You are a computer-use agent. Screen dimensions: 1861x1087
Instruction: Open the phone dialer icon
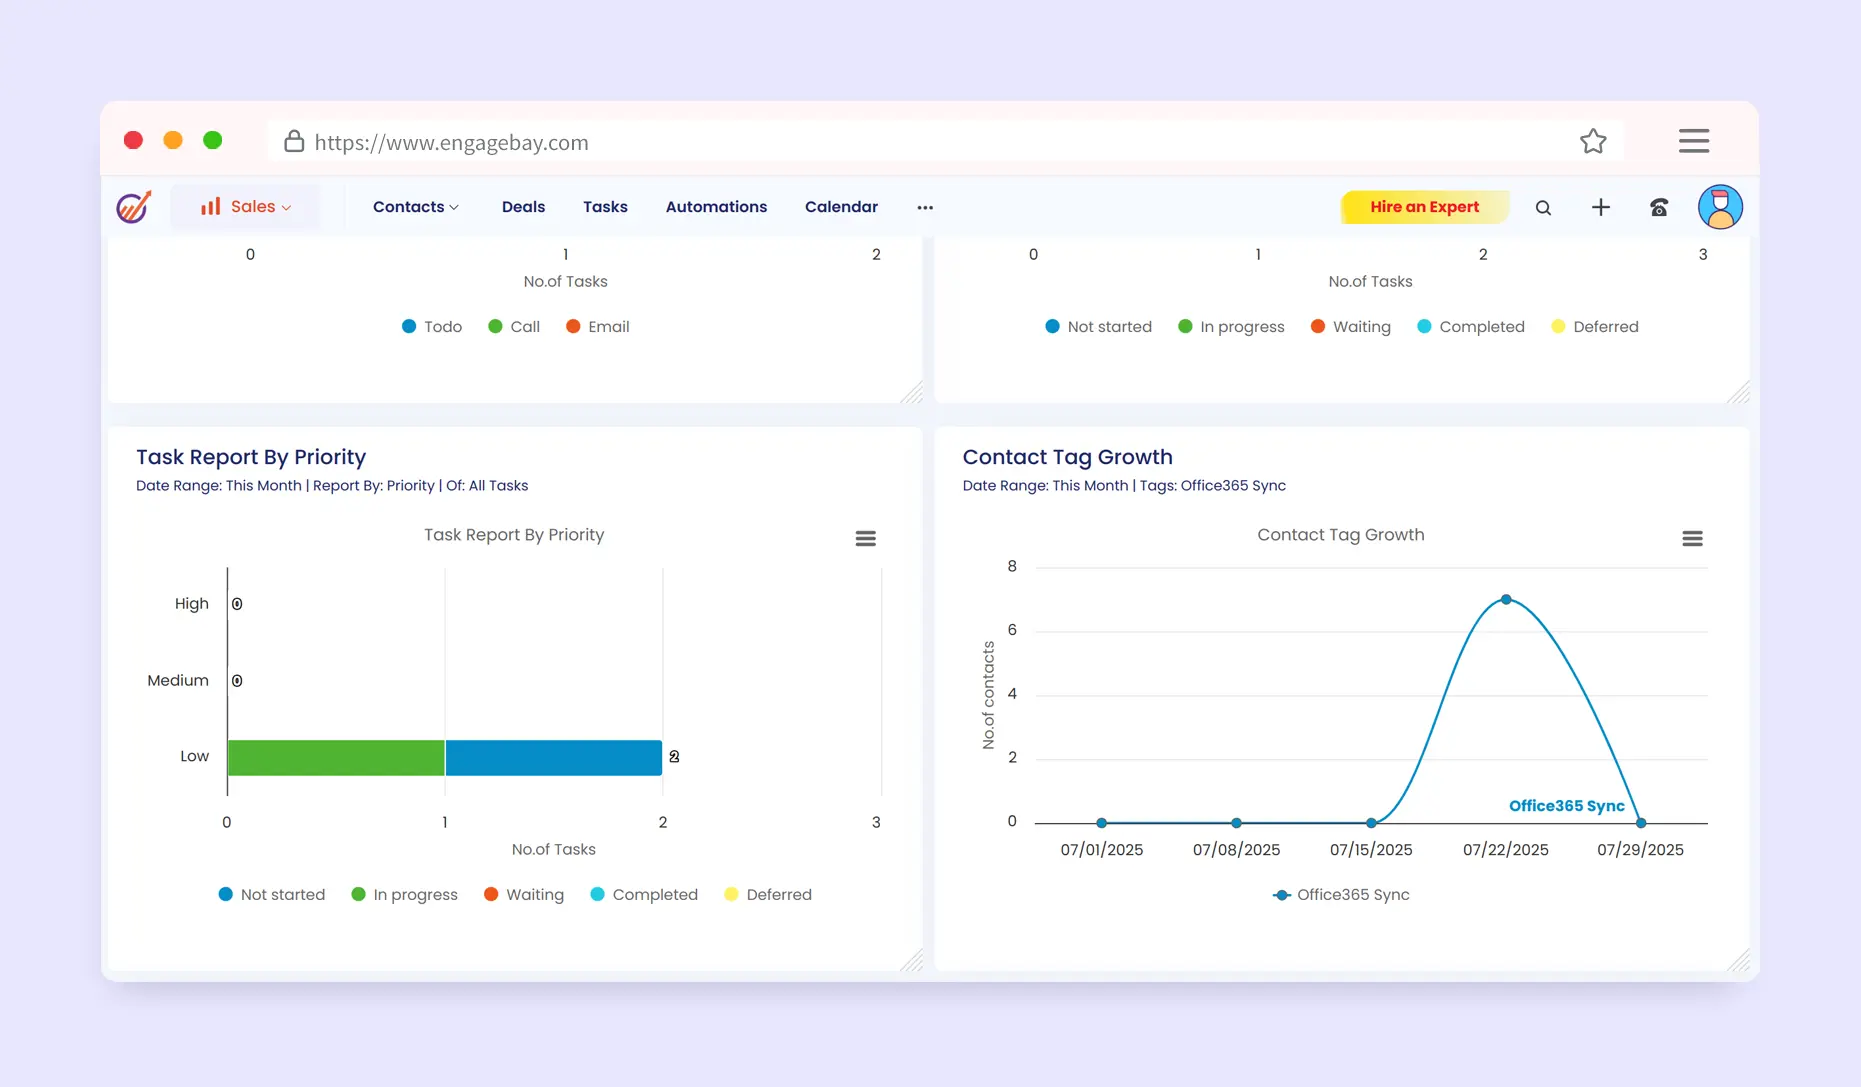click(x=1658, y=208)
